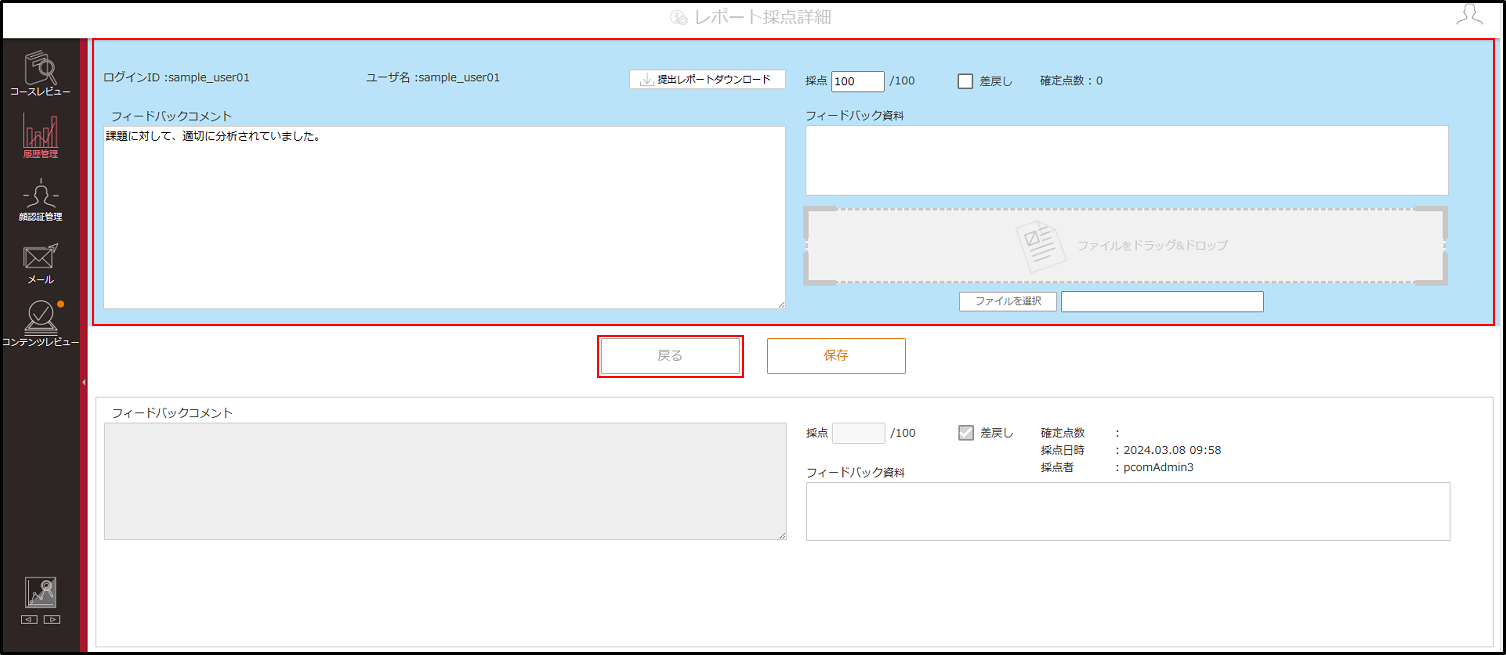This screenshot has width=1506, height=655.
Task: Open コンテンツレビュー in the sidebar
Action: (41, 324)
